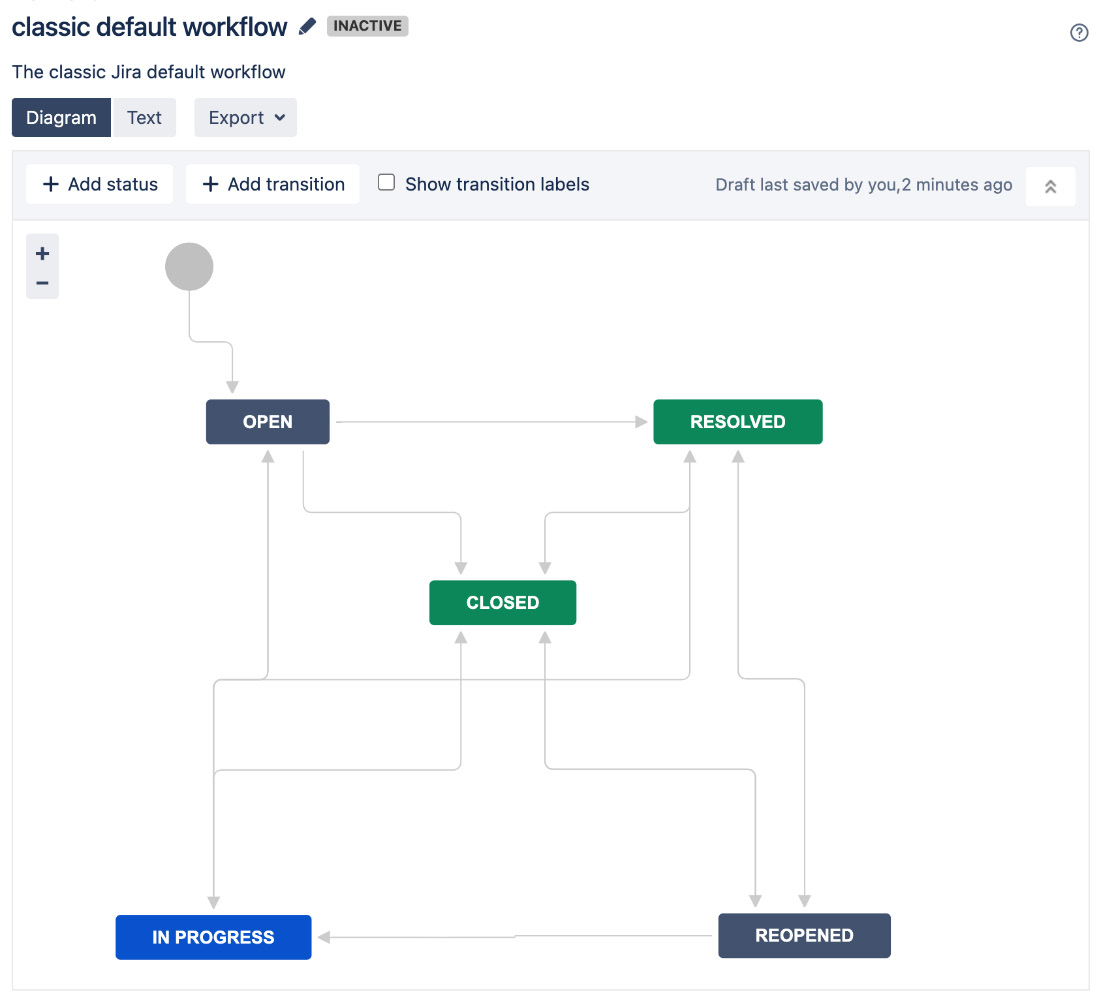Select the Open to Resolved transition arrow

(491, 422)
